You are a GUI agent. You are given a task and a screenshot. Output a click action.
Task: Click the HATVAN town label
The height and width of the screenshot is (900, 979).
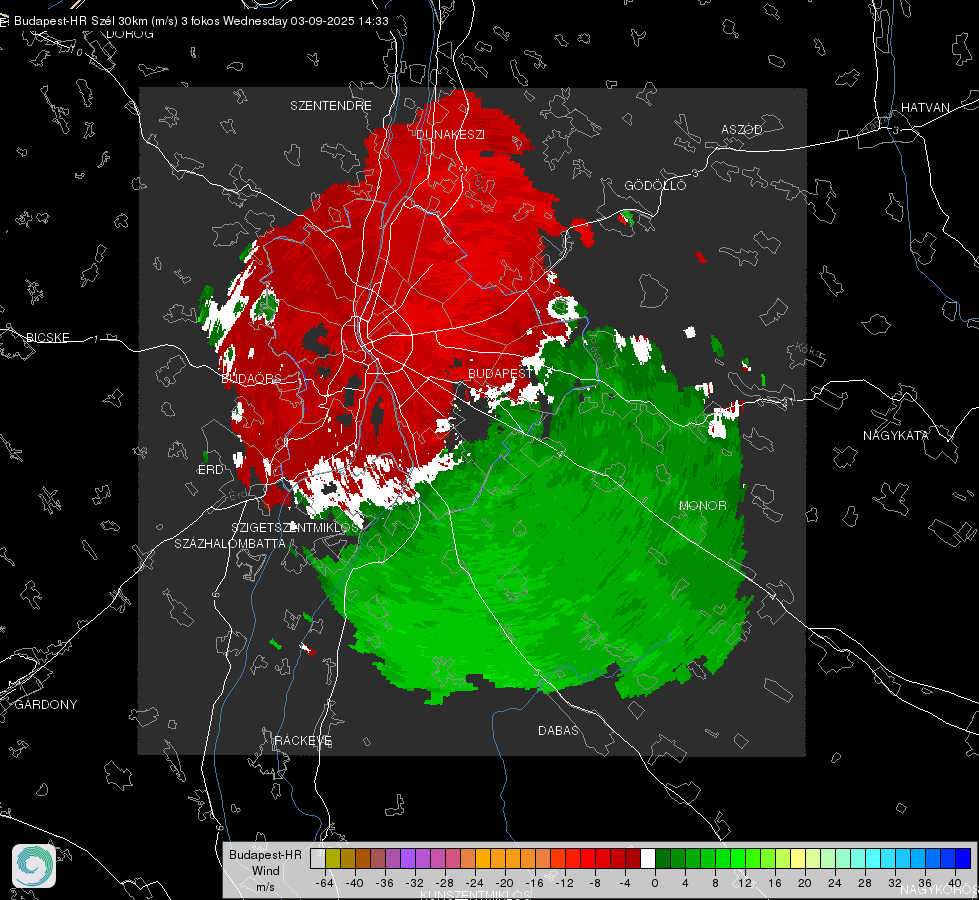pyautogui.click(x=925, y=107)
